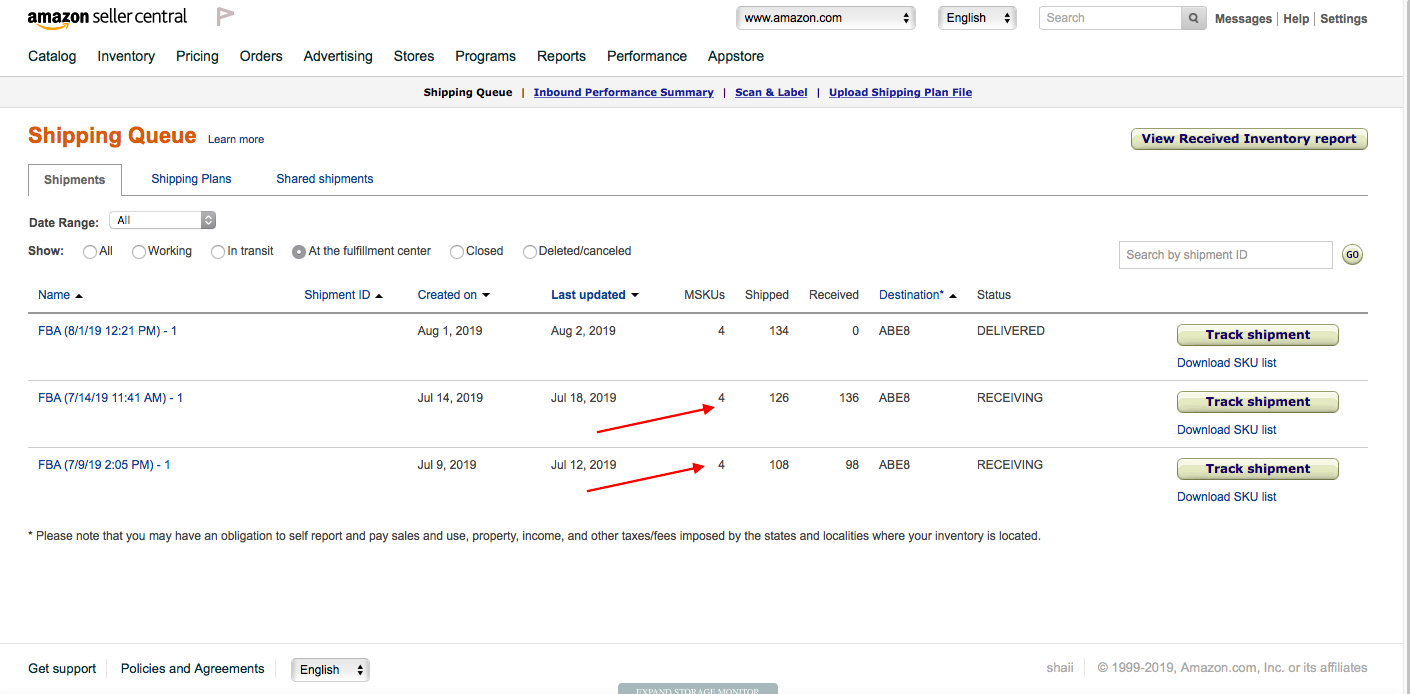The image size is (1410, 694).
Task: Click the flag icon beside the logo
Action: pos(225,17)
